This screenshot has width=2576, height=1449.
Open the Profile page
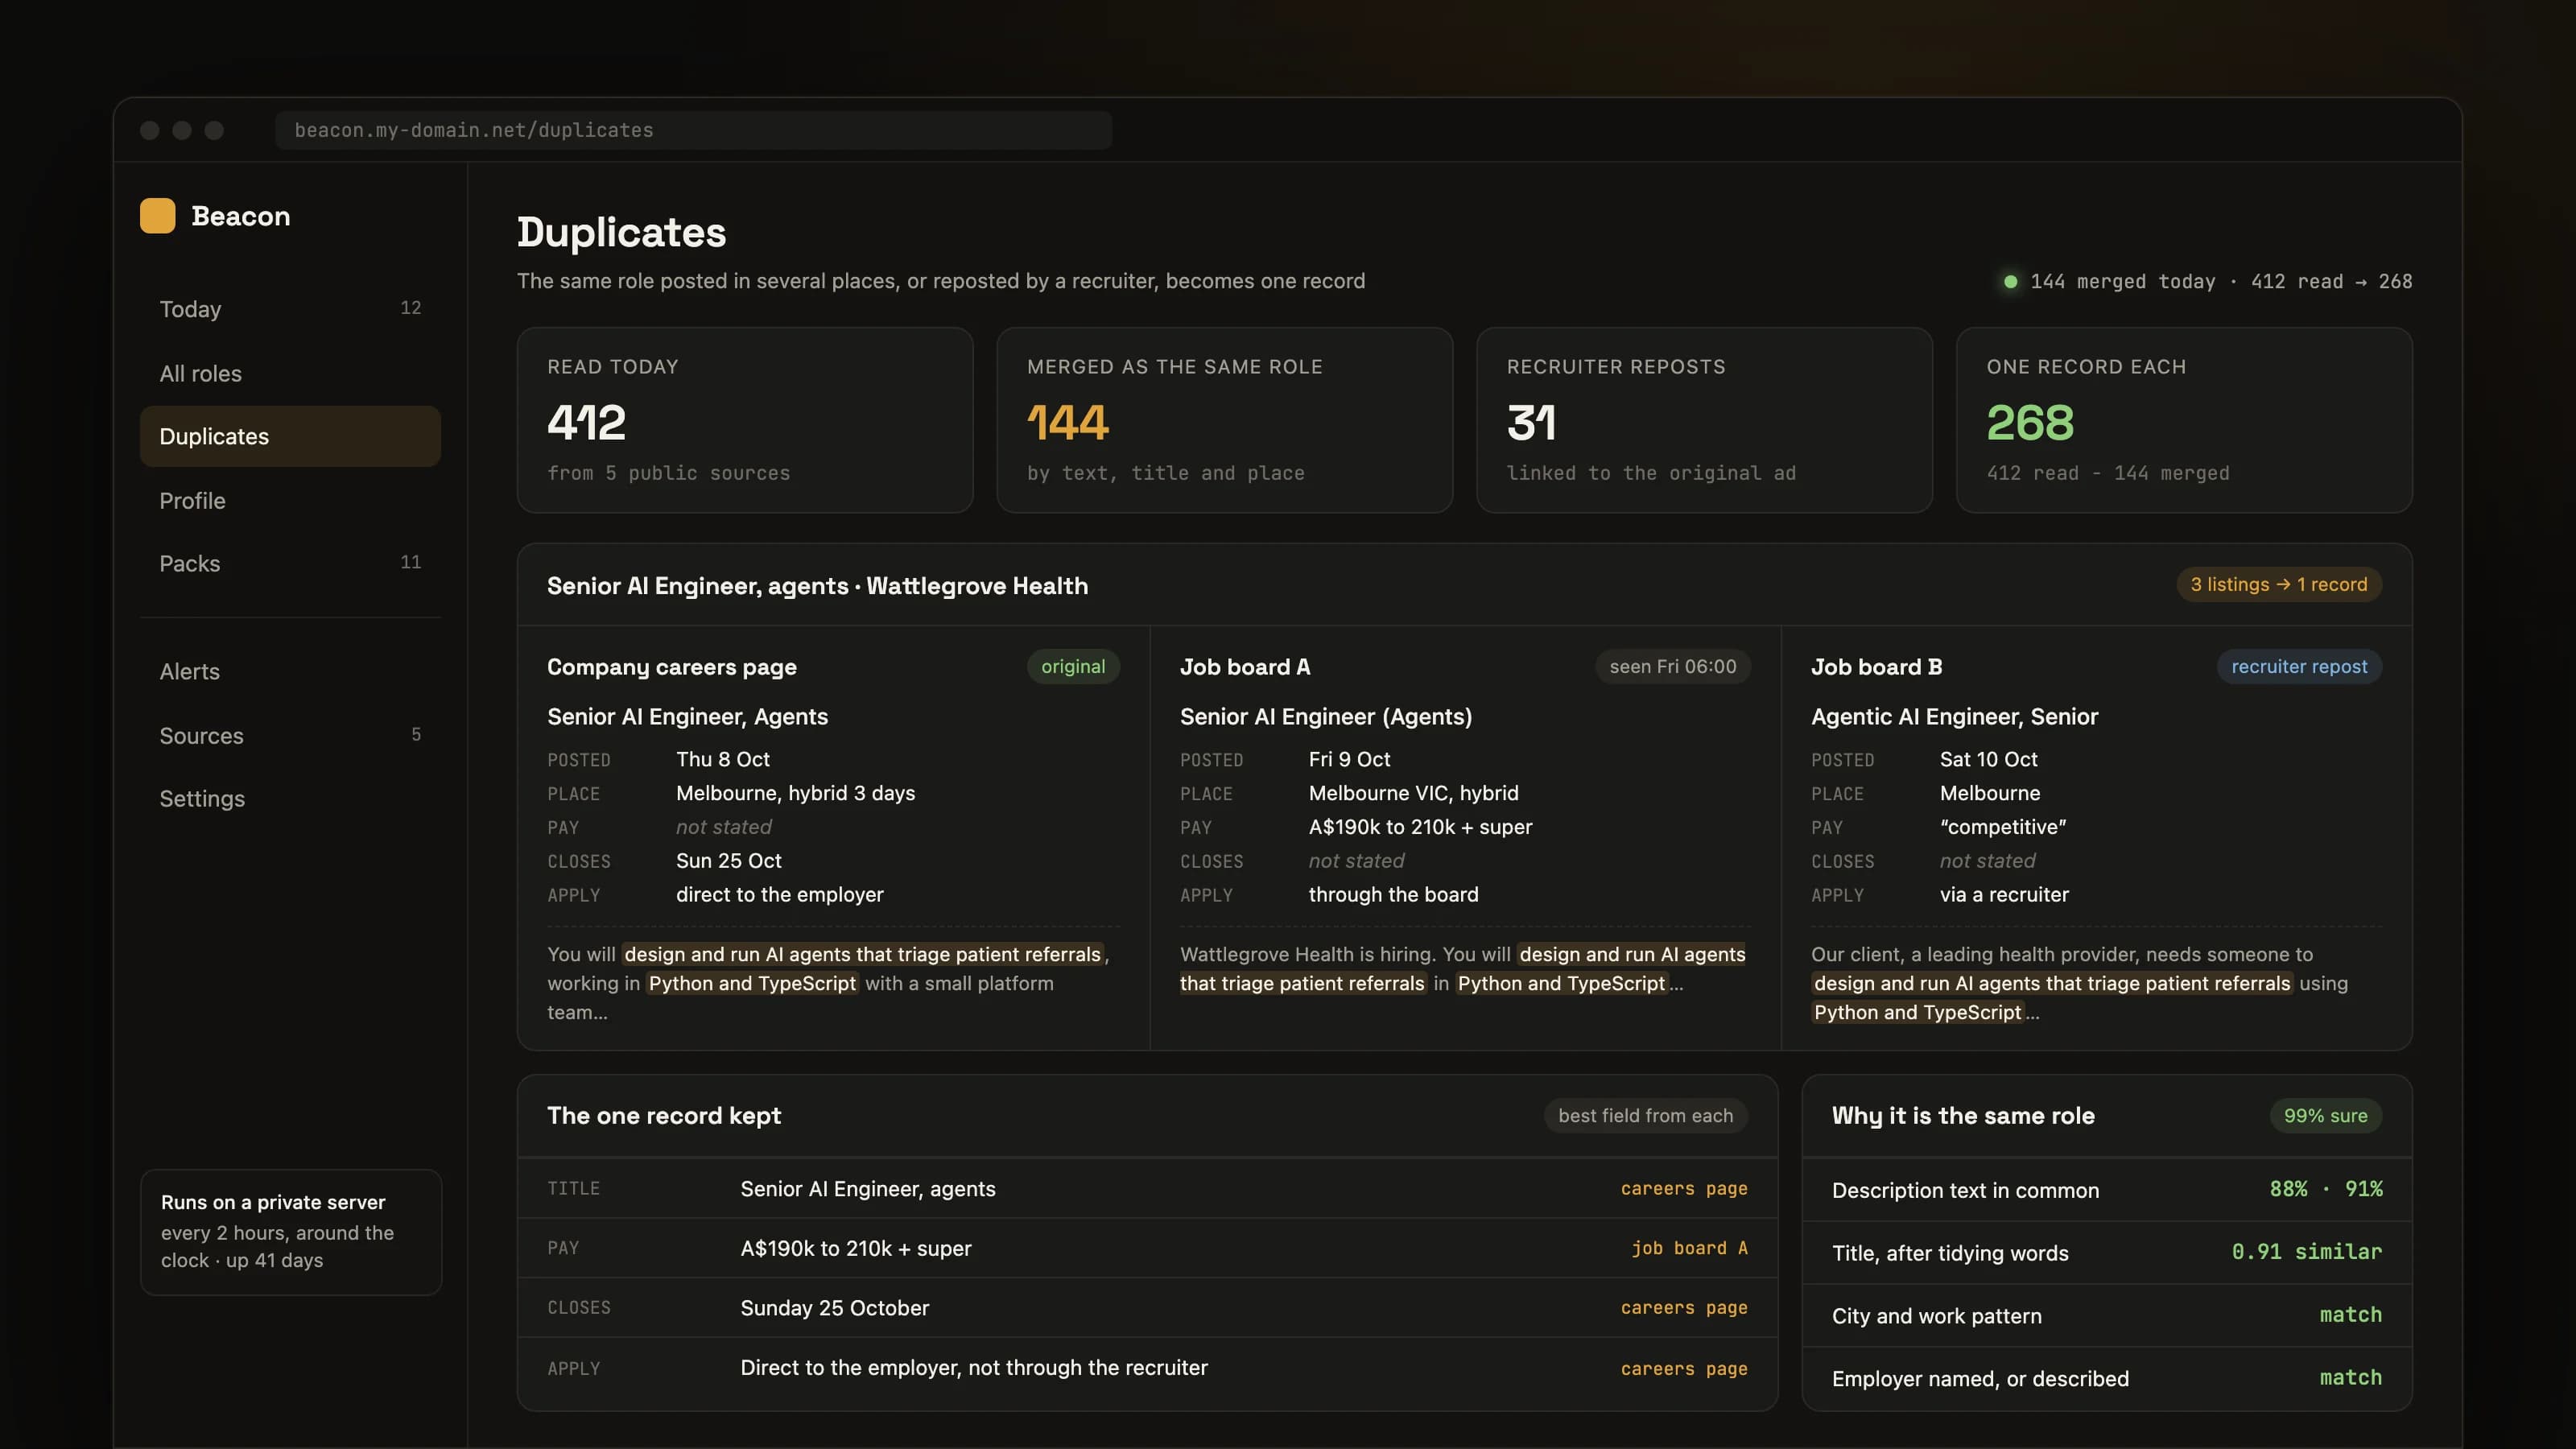pyautogui.click(x=290, y=500)
